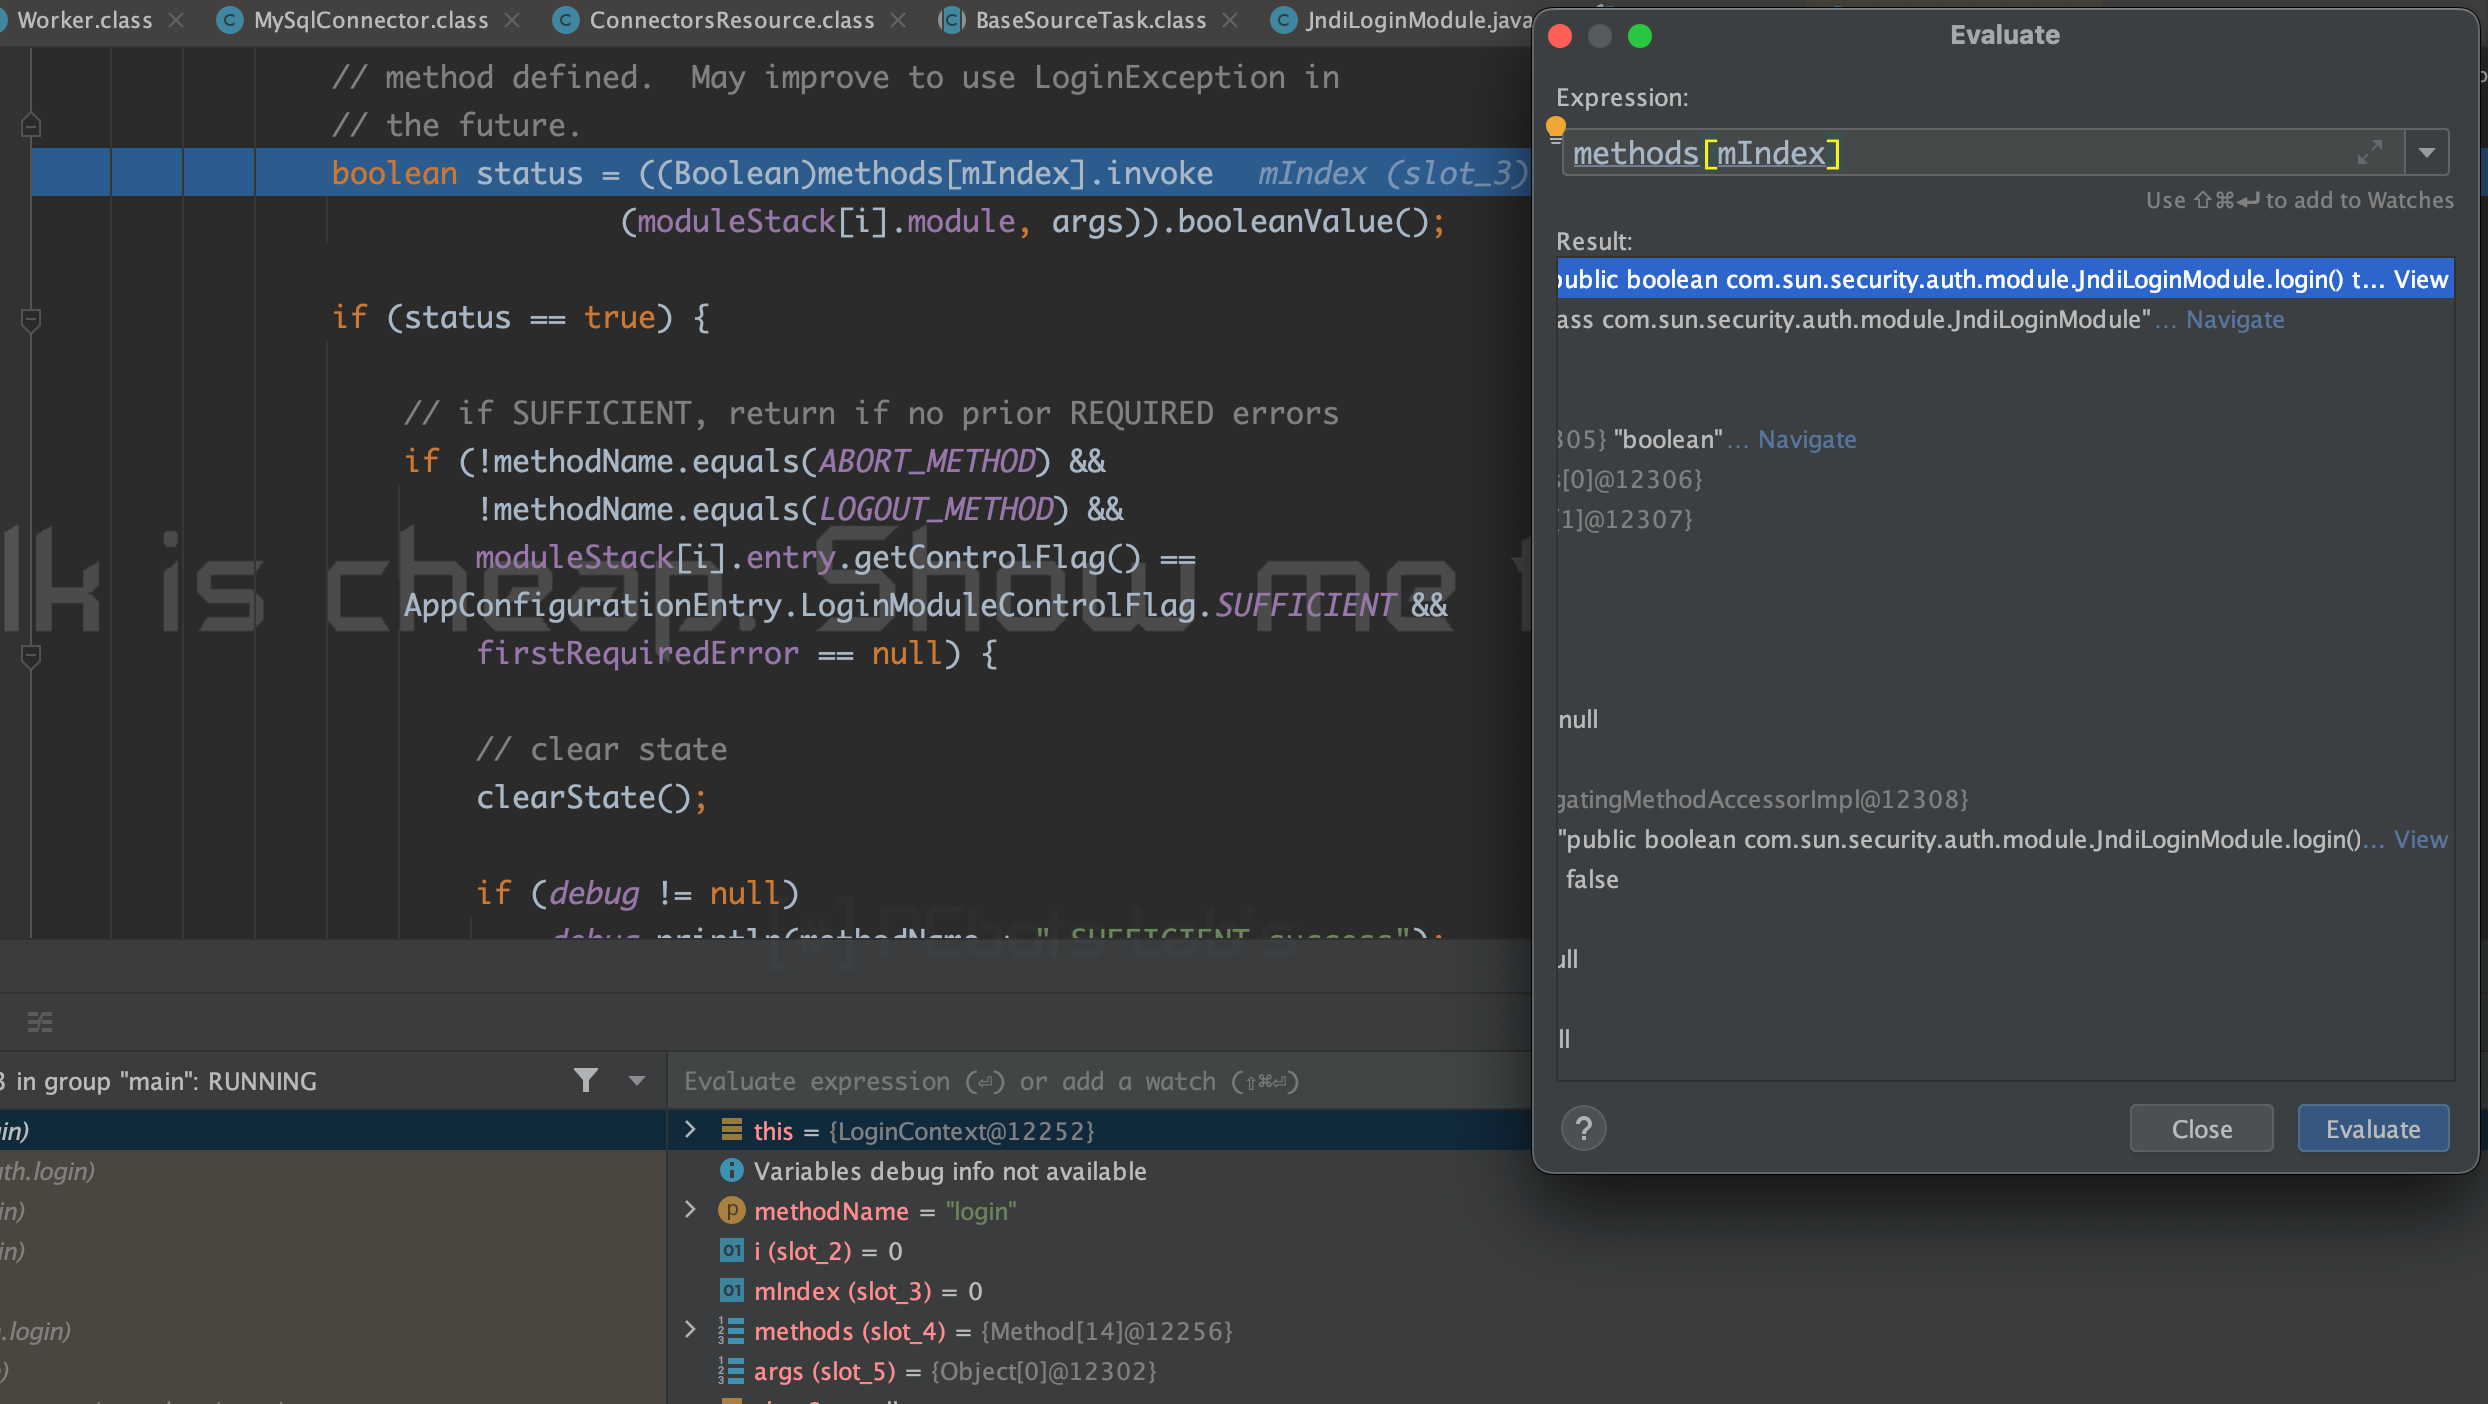Screen dimensions: 2488x1404
Task: Click the thread filter funnel icon
Action: 586,1080
